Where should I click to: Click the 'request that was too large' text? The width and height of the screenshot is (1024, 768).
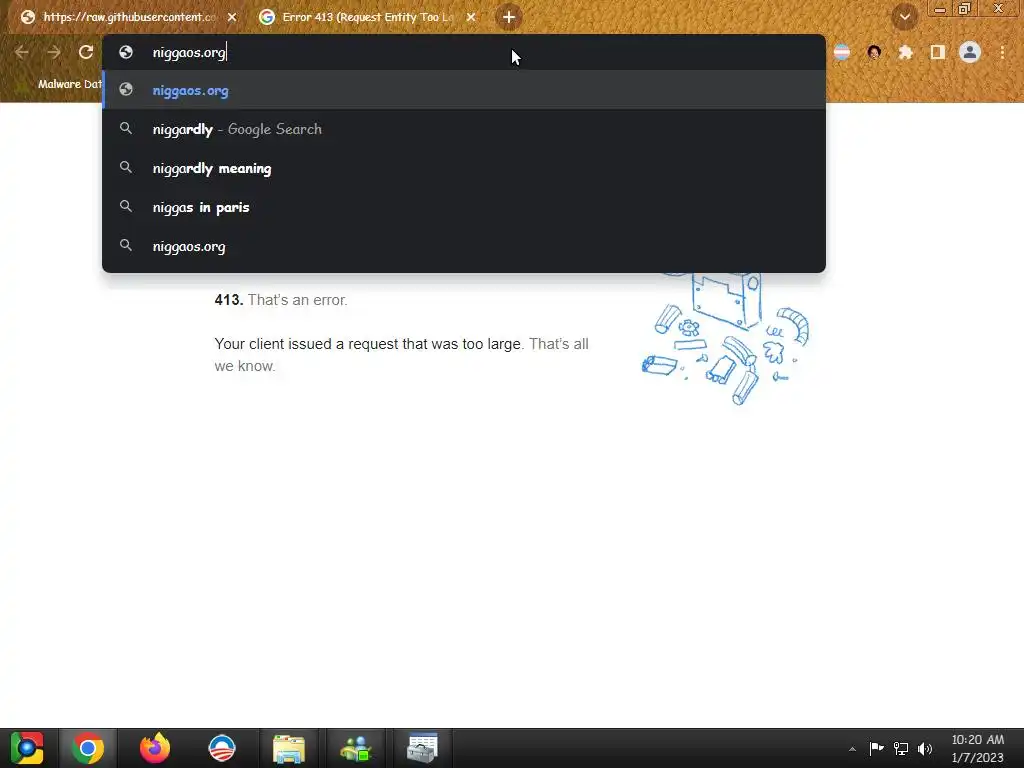[x=434, y=344]
